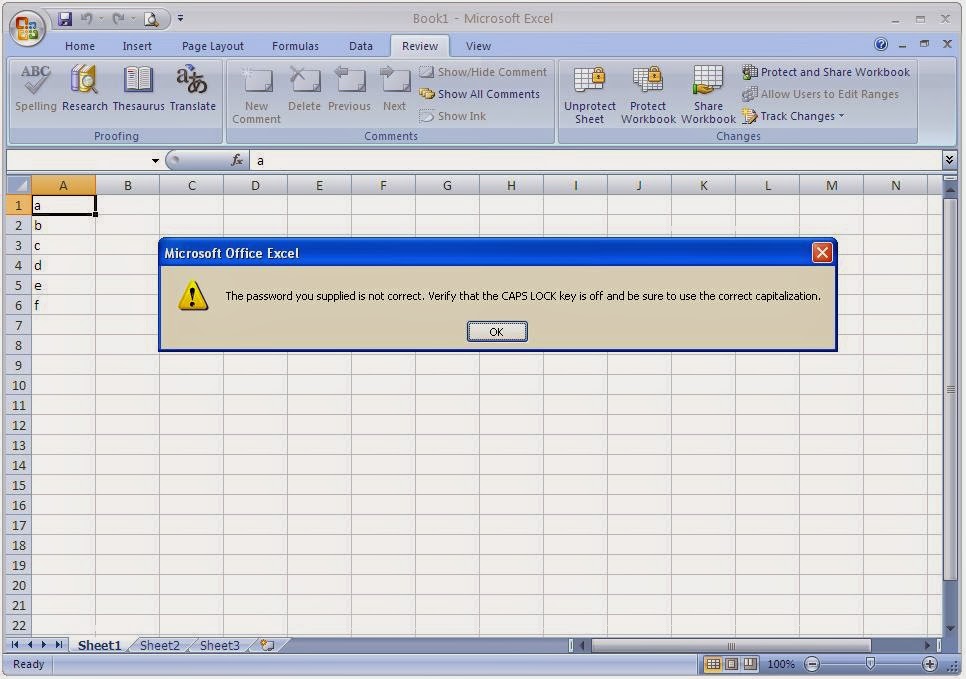Image resolution: width=966 pixels, height=679 pixels.
Task: Click OK on the password error dialog
Action: tap(497, 331)
